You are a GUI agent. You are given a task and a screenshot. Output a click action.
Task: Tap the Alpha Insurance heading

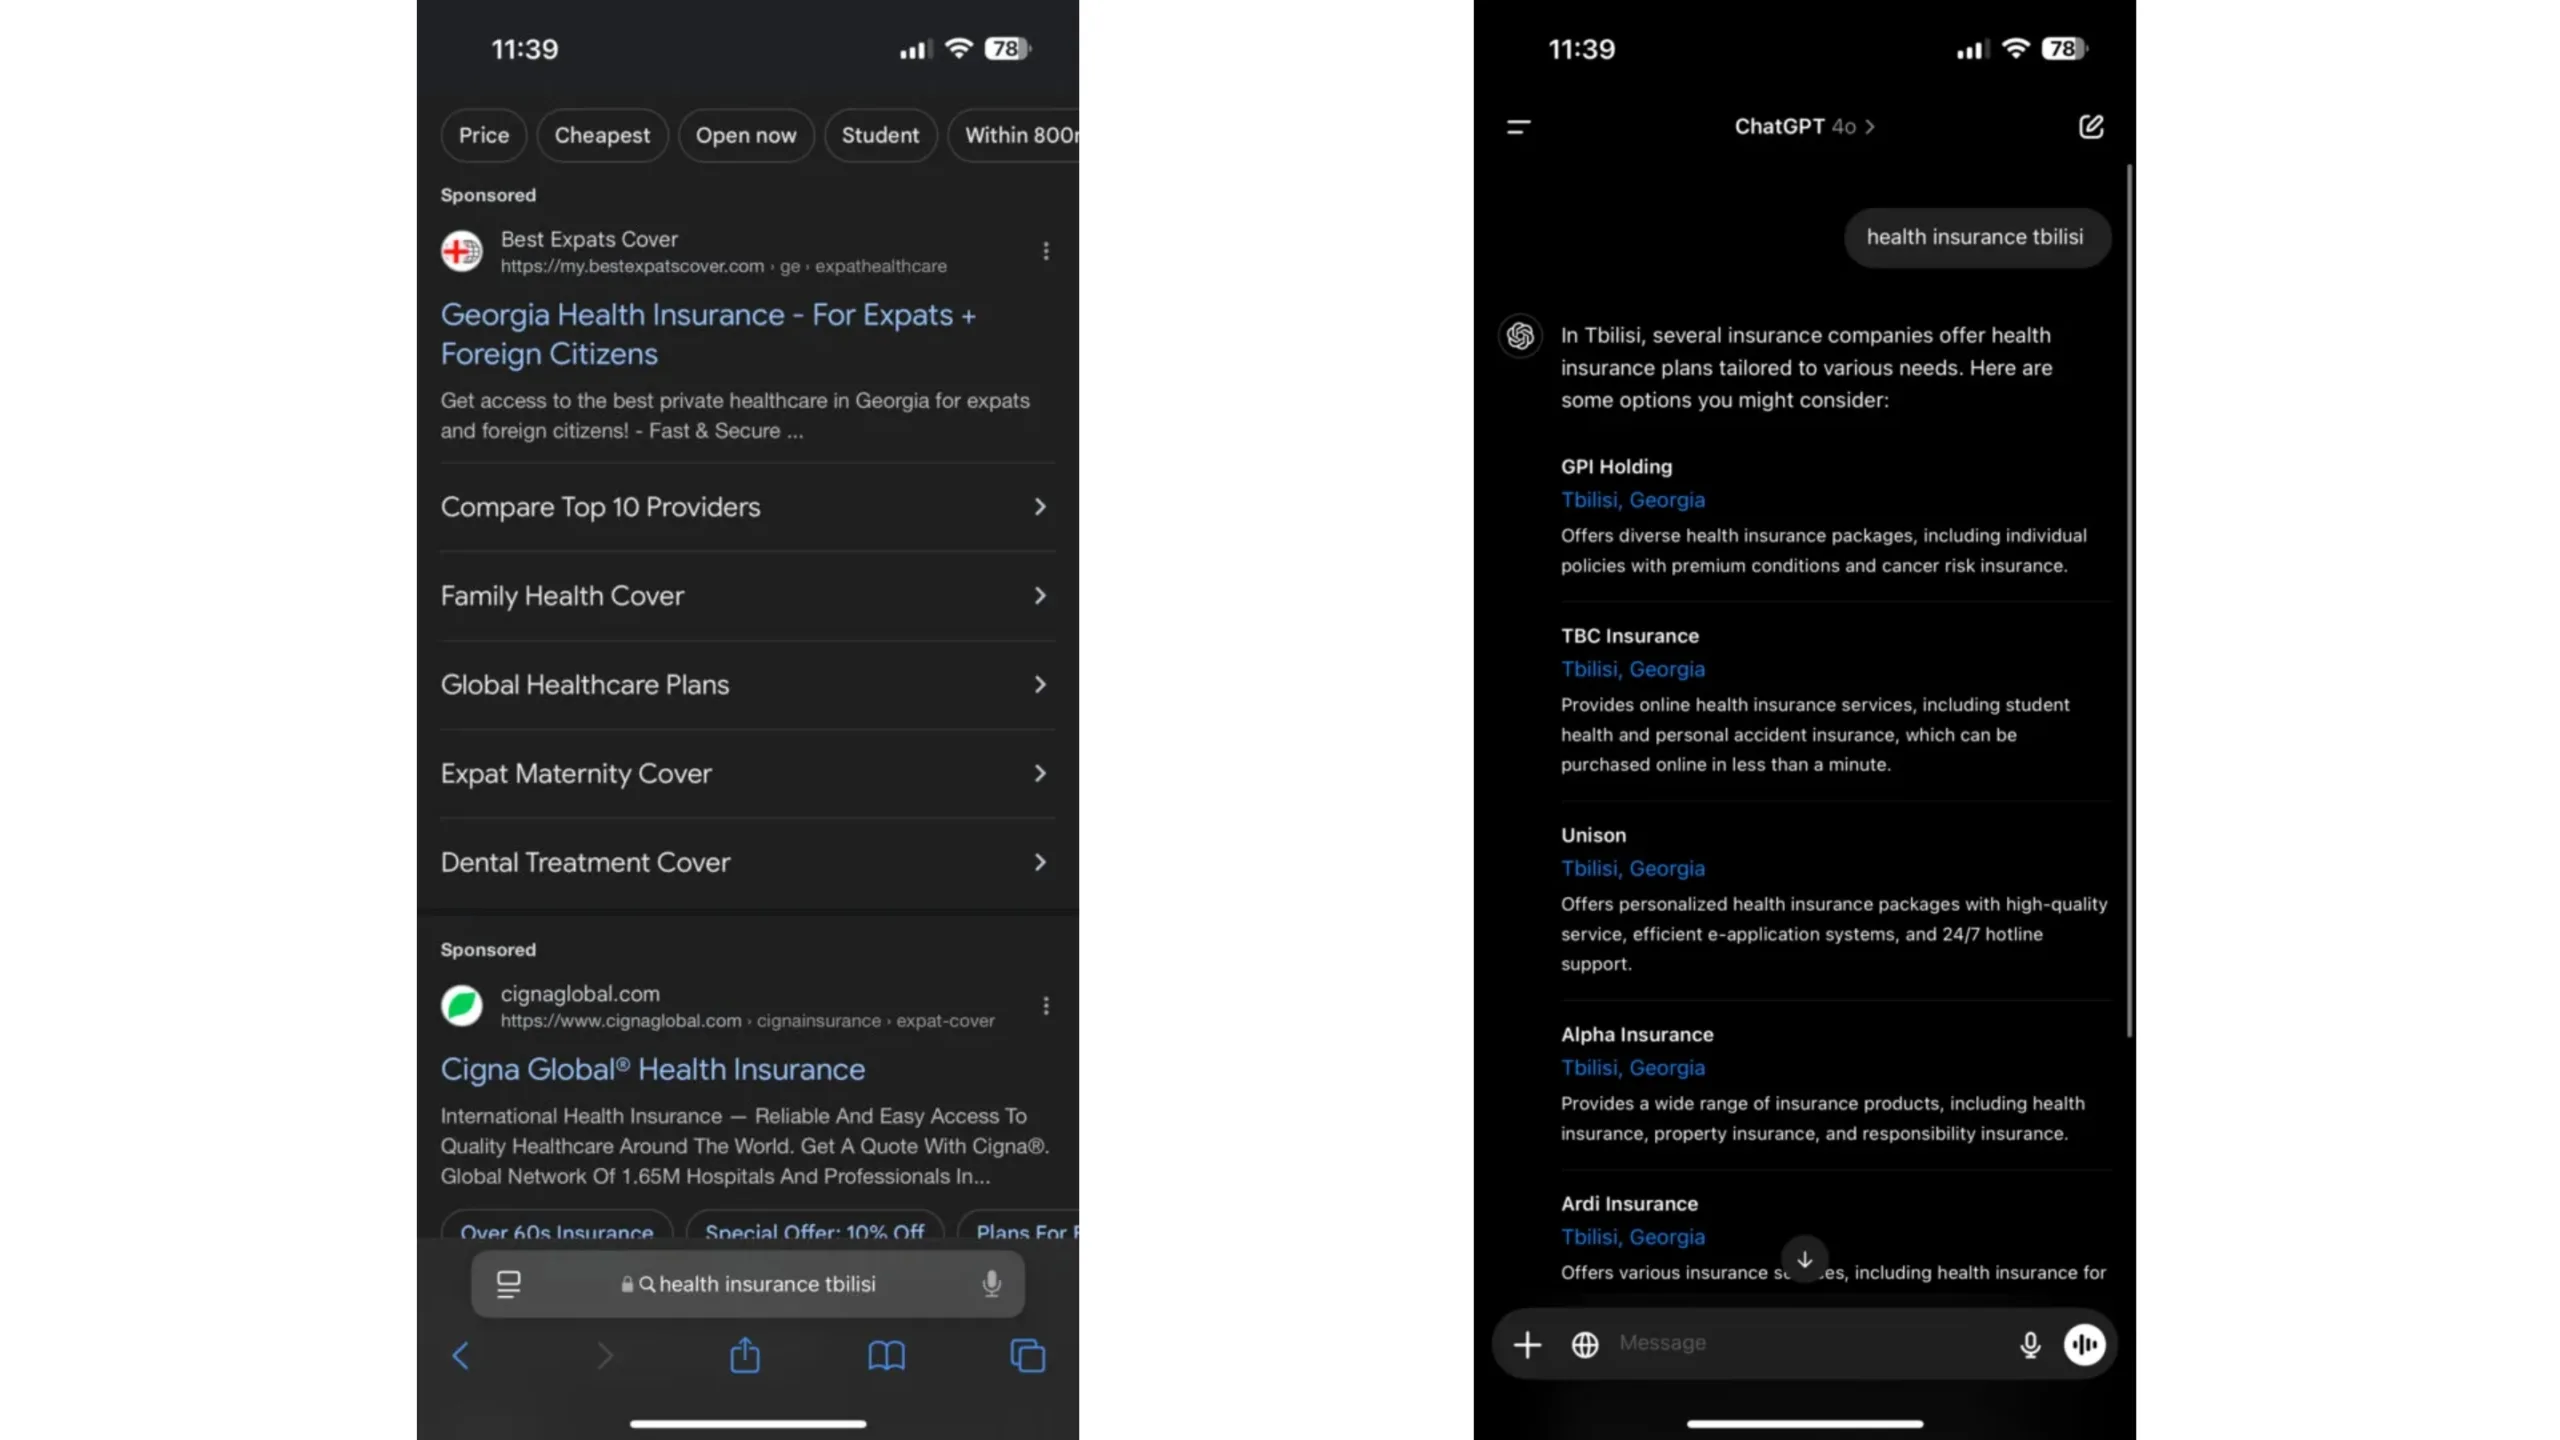point(1637,1034)
